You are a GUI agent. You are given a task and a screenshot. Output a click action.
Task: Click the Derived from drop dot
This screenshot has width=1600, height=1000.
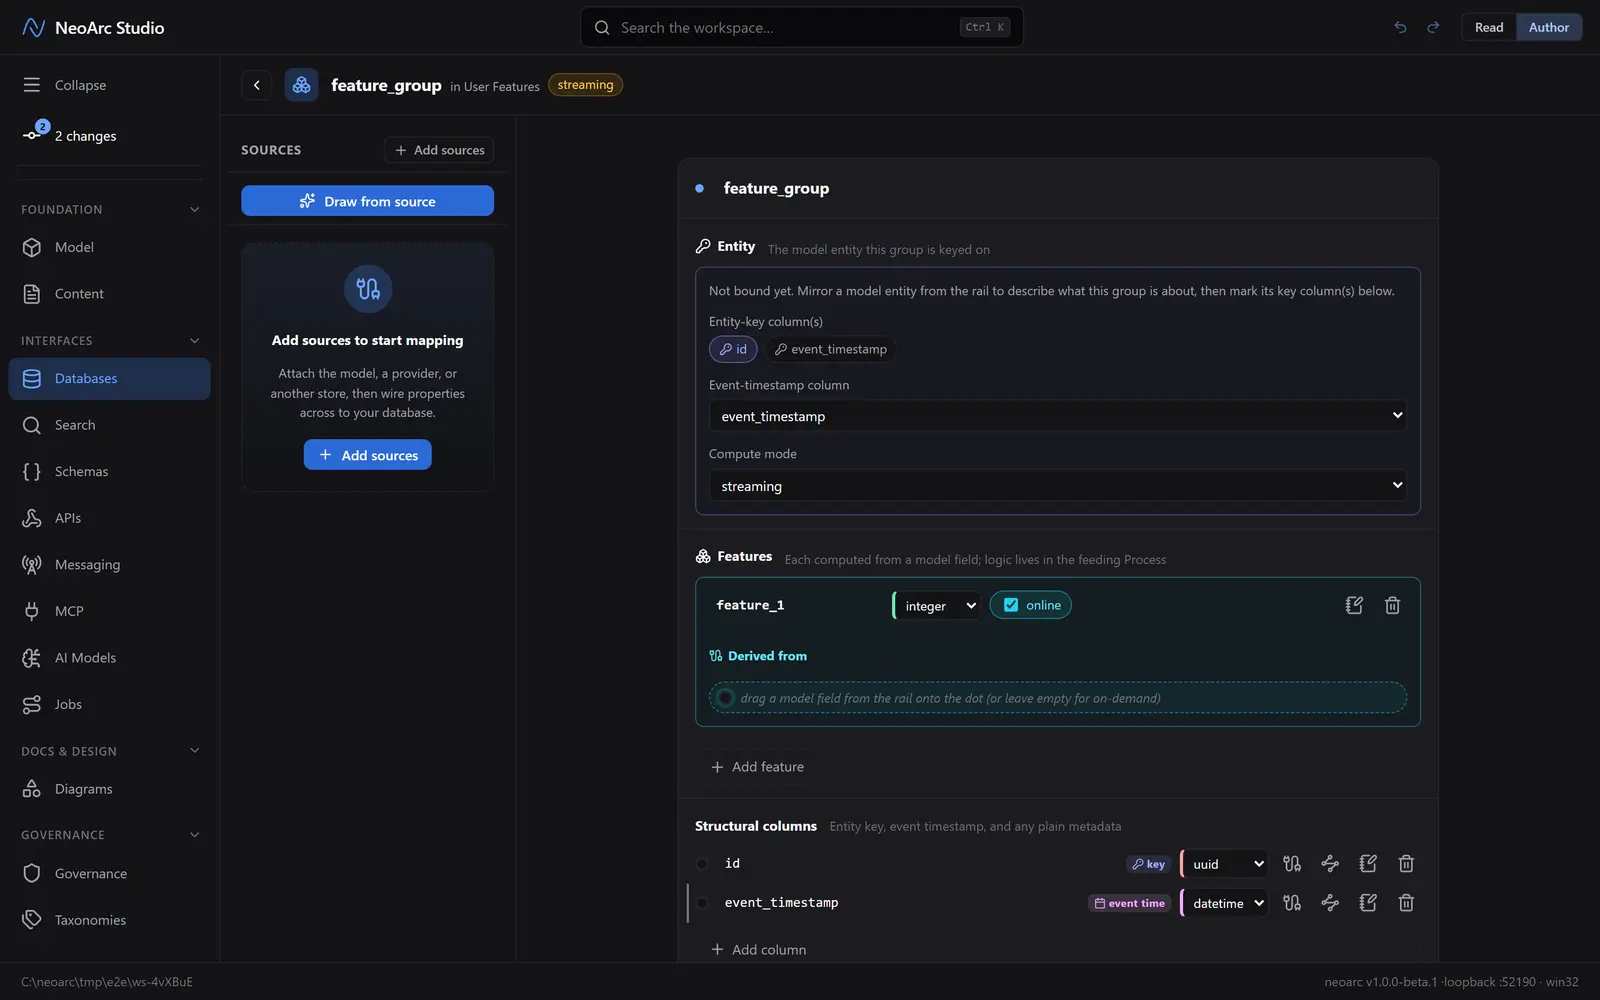tap(725, 698)
